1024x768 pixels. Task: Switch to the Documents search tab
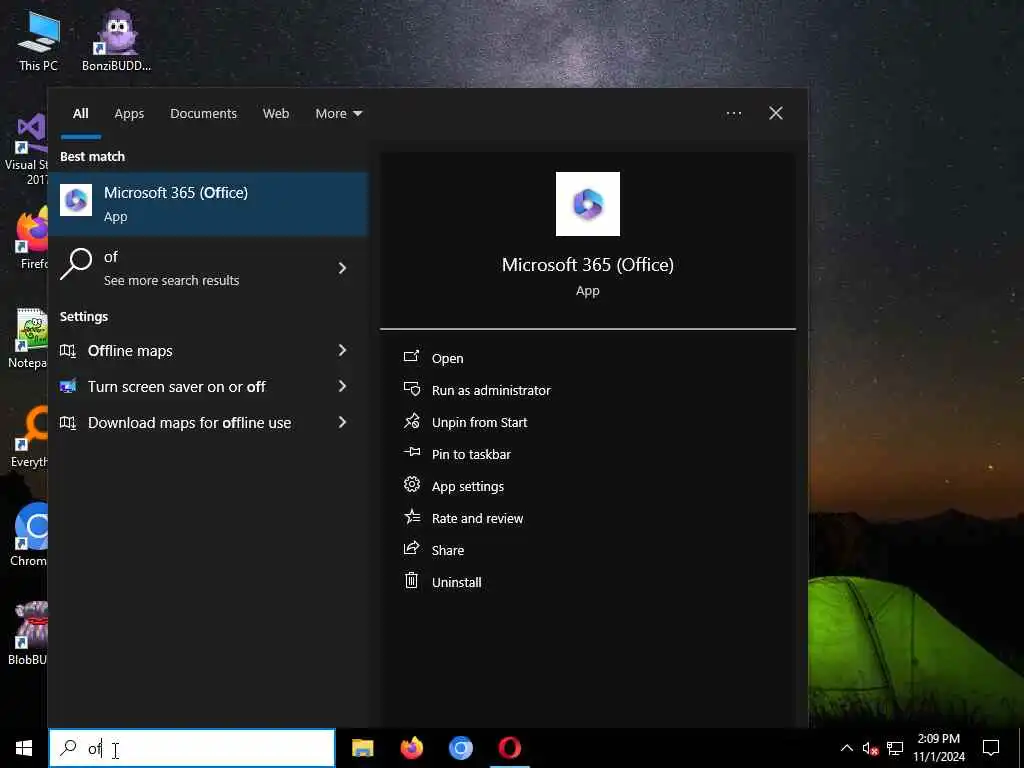pos(203,114)
